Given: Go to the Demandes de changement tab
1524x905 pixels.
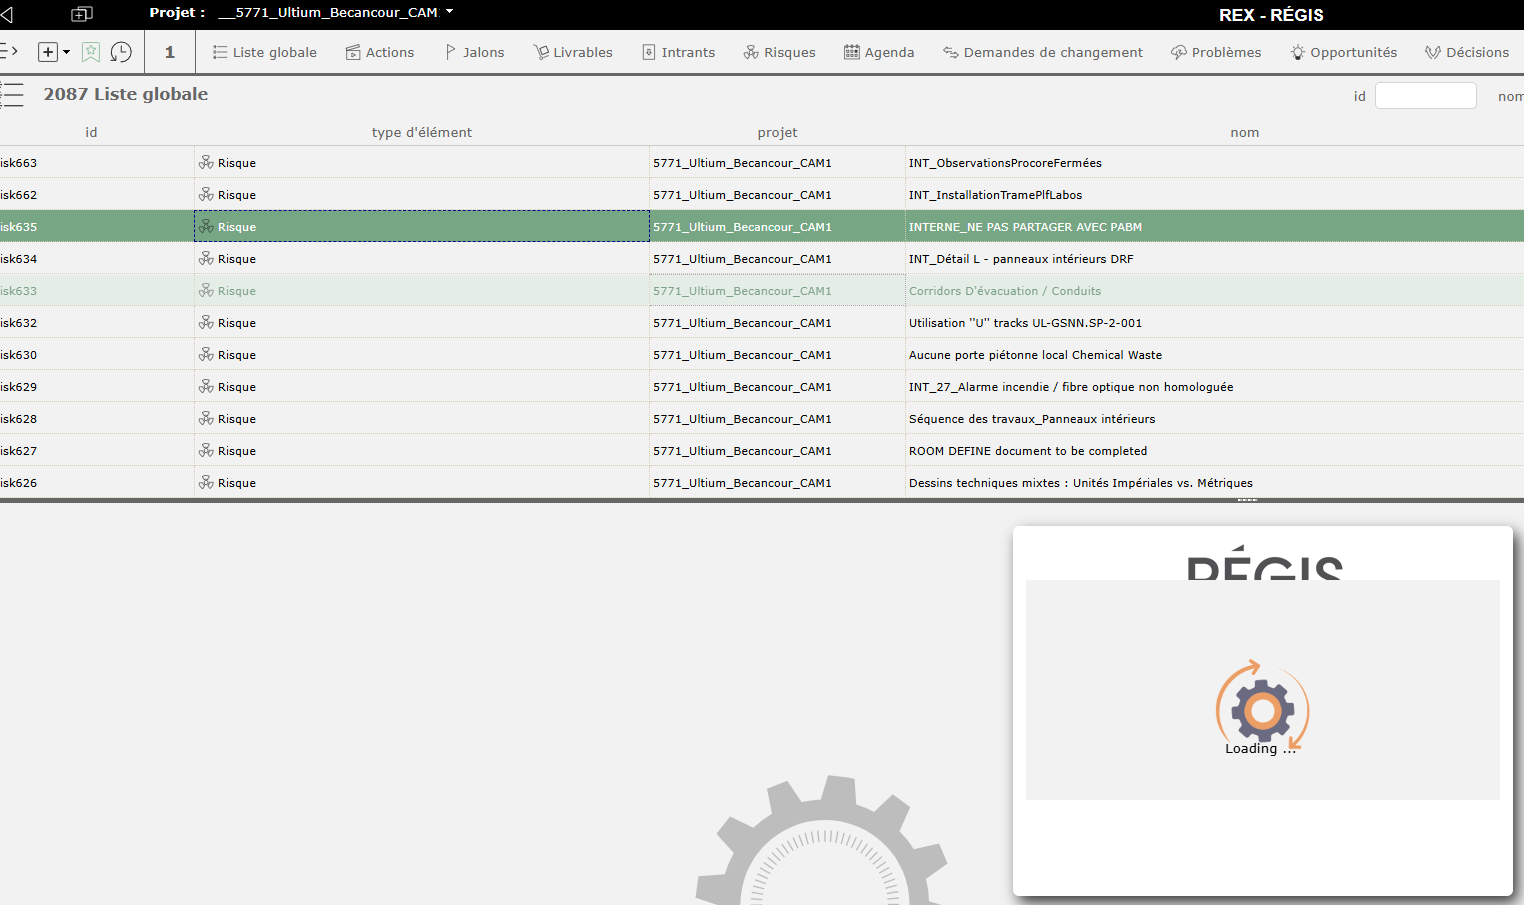Looking at the screenshot, I should click(1042, 52).
